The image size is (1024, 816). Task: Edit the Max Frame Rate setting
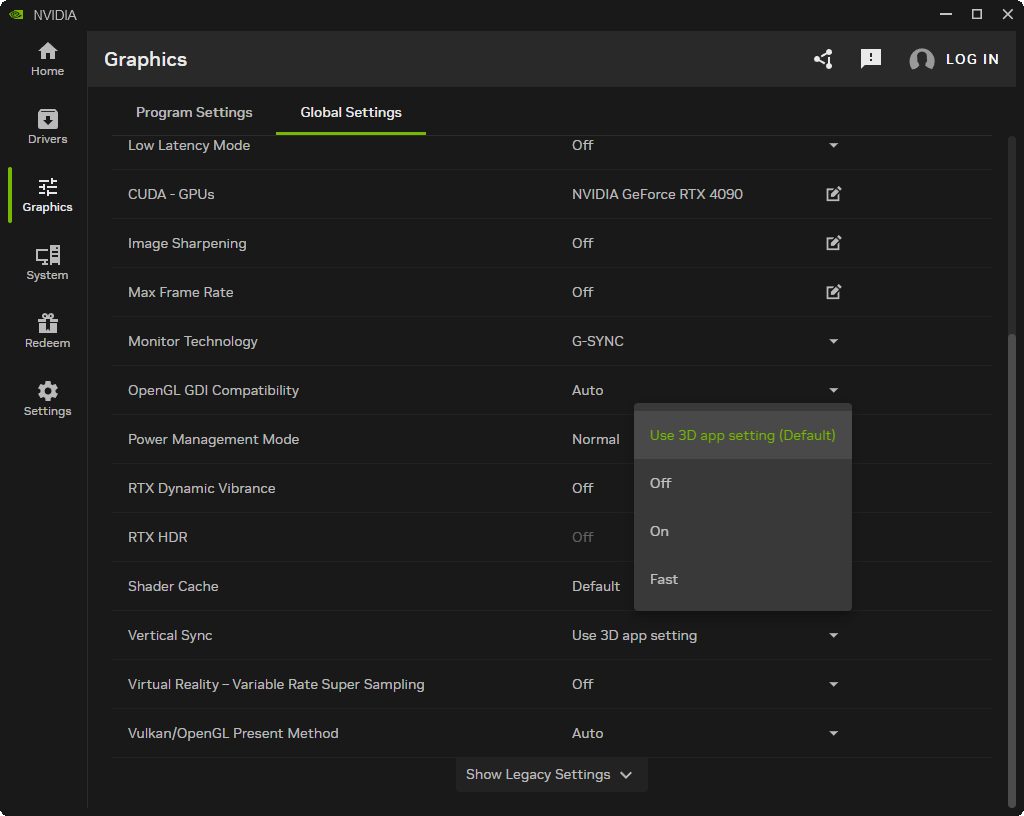[x=833, y=292]
